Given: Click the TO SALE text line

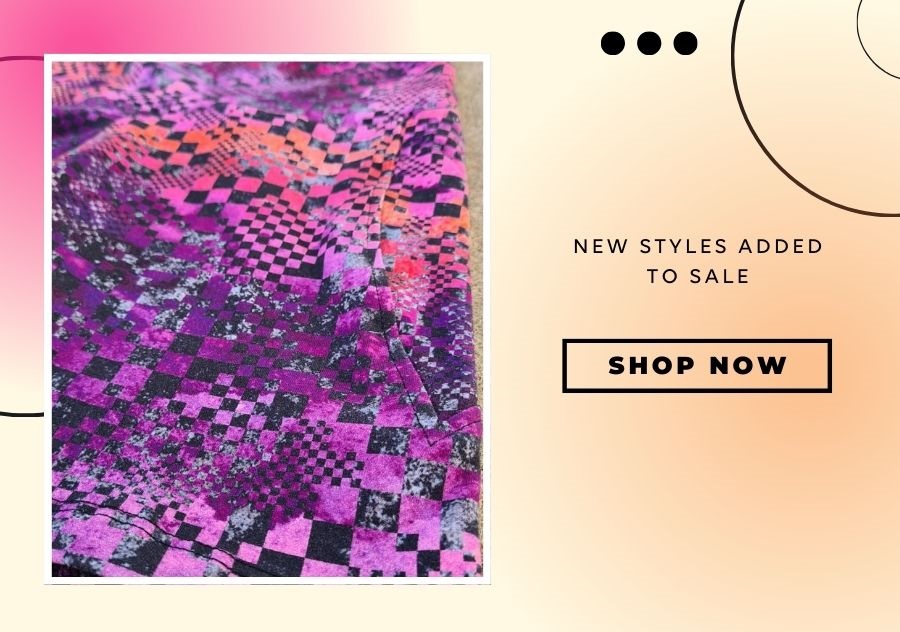Looking at the screenshot, I should 698,276.
